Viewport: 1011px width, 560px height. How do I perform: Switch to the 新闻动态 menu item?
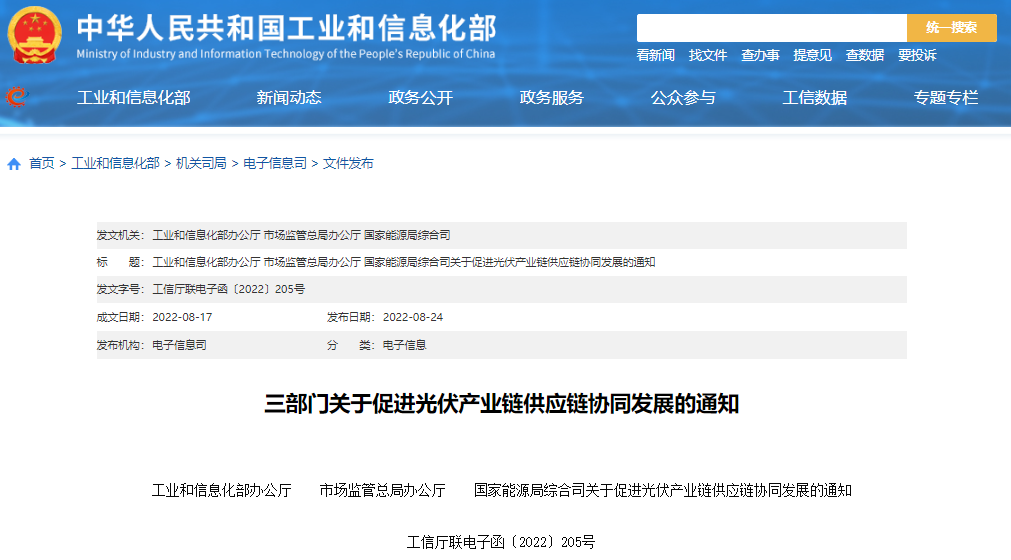click(x=289, y=98)
